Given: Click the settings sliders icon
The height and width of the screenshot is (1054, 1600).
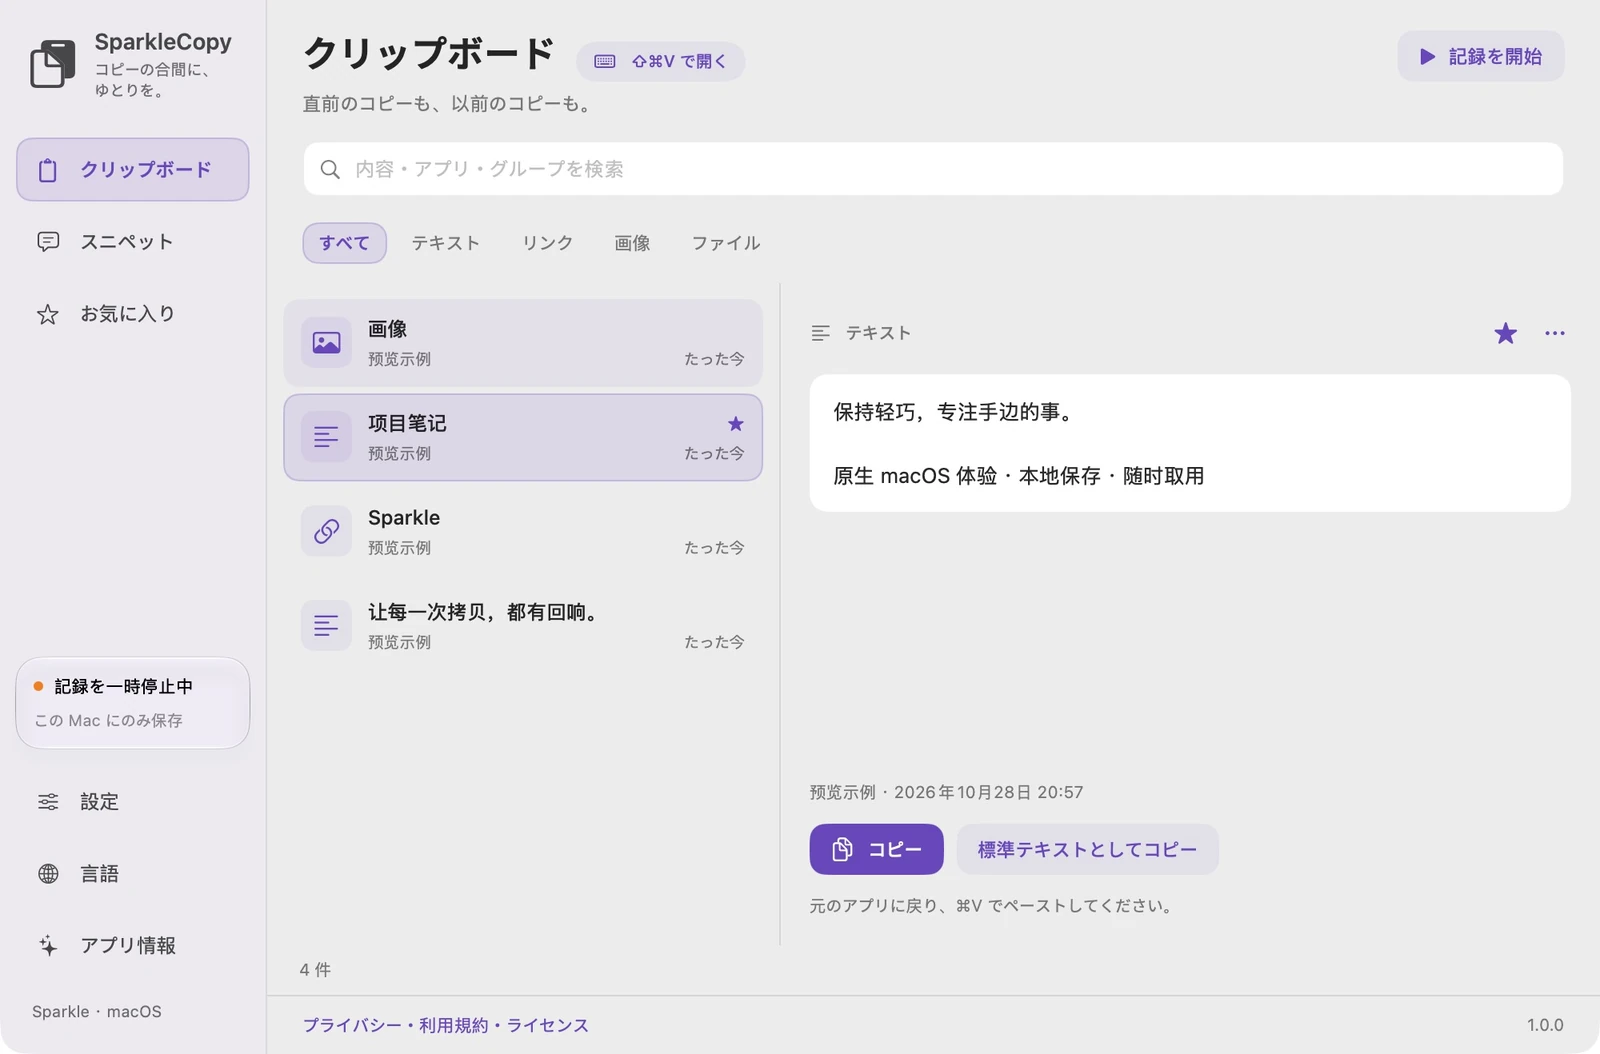Looking at the screenshot, I should (48, 802).
